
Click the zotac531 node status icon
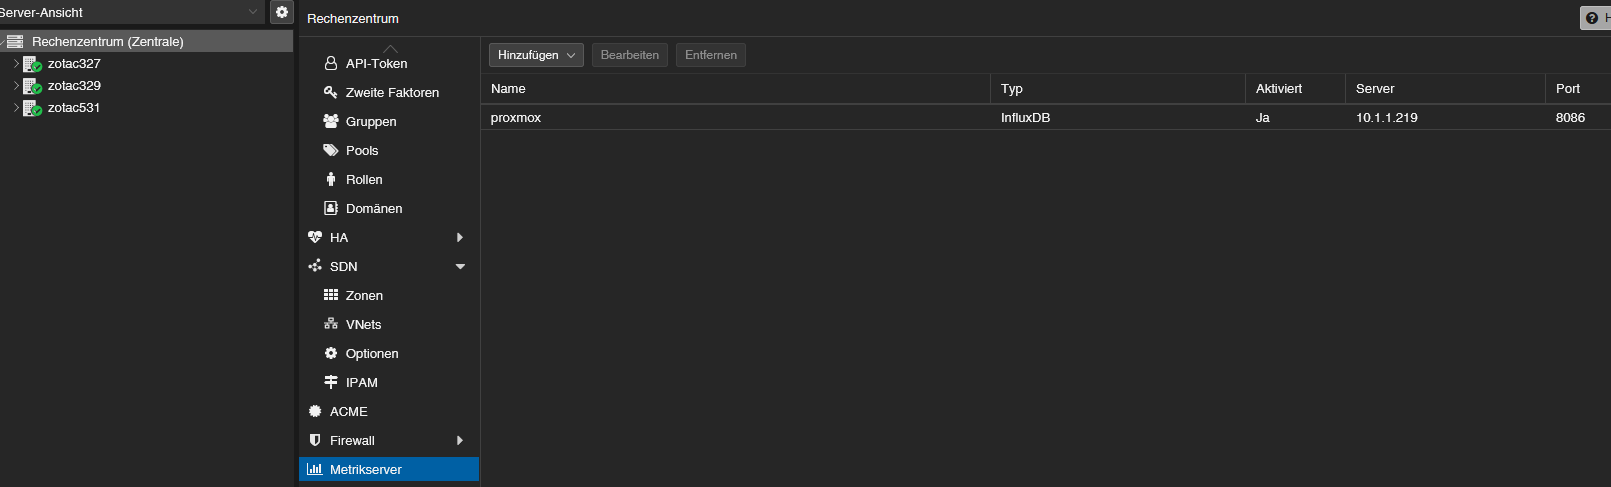[32, 108]
